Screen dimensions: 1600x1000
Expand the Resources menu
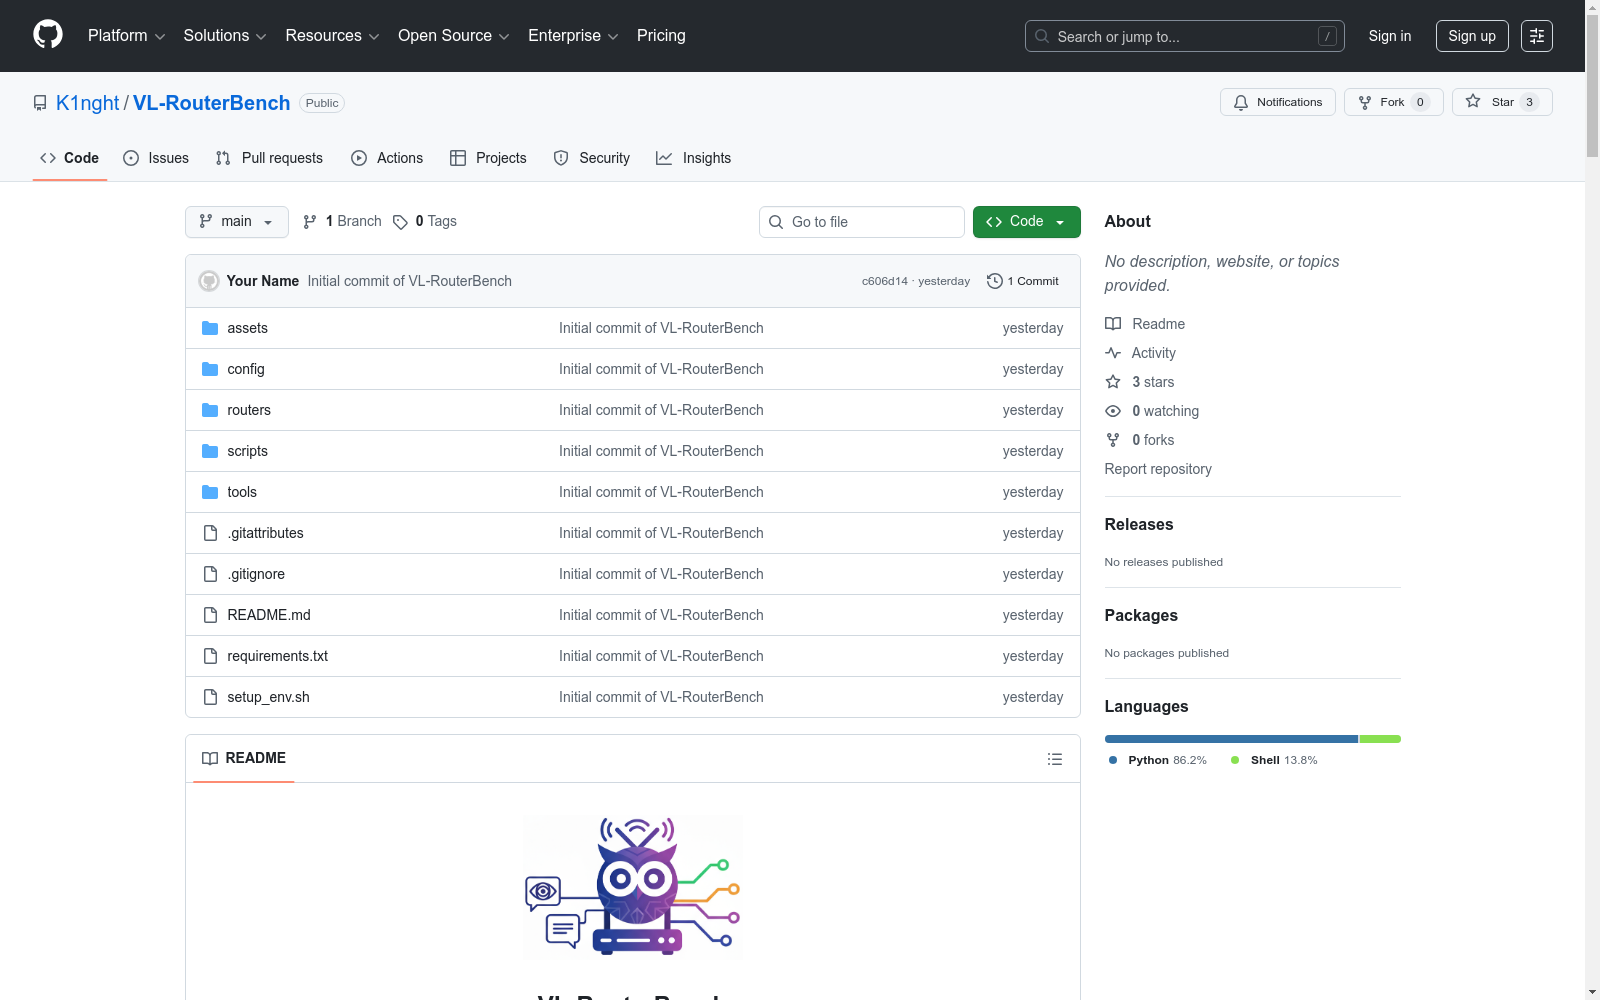pyautogui.click(x=332, y=35)
